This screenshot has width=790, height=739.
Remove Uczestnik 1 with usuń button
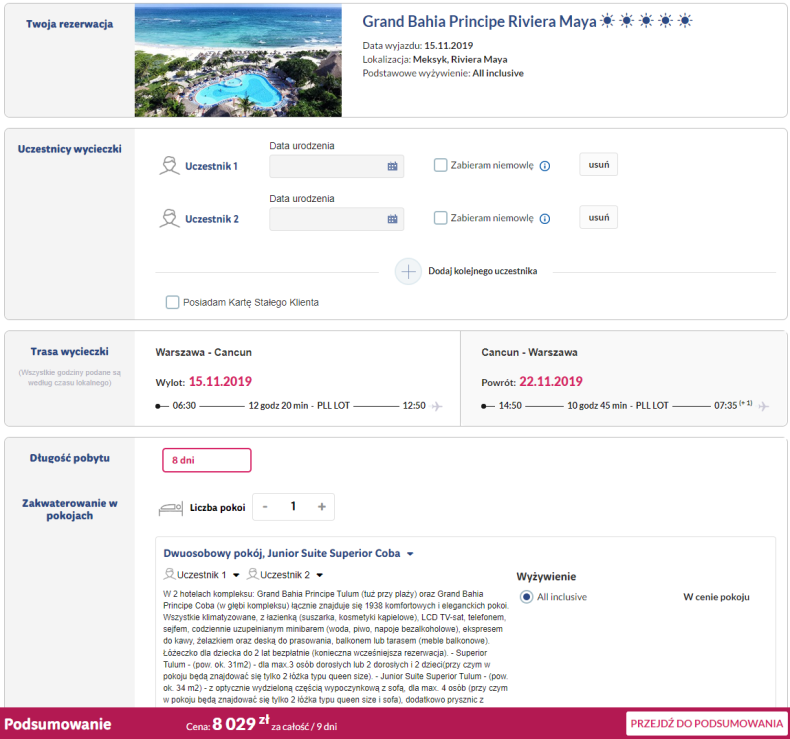(x=599, y=165)
